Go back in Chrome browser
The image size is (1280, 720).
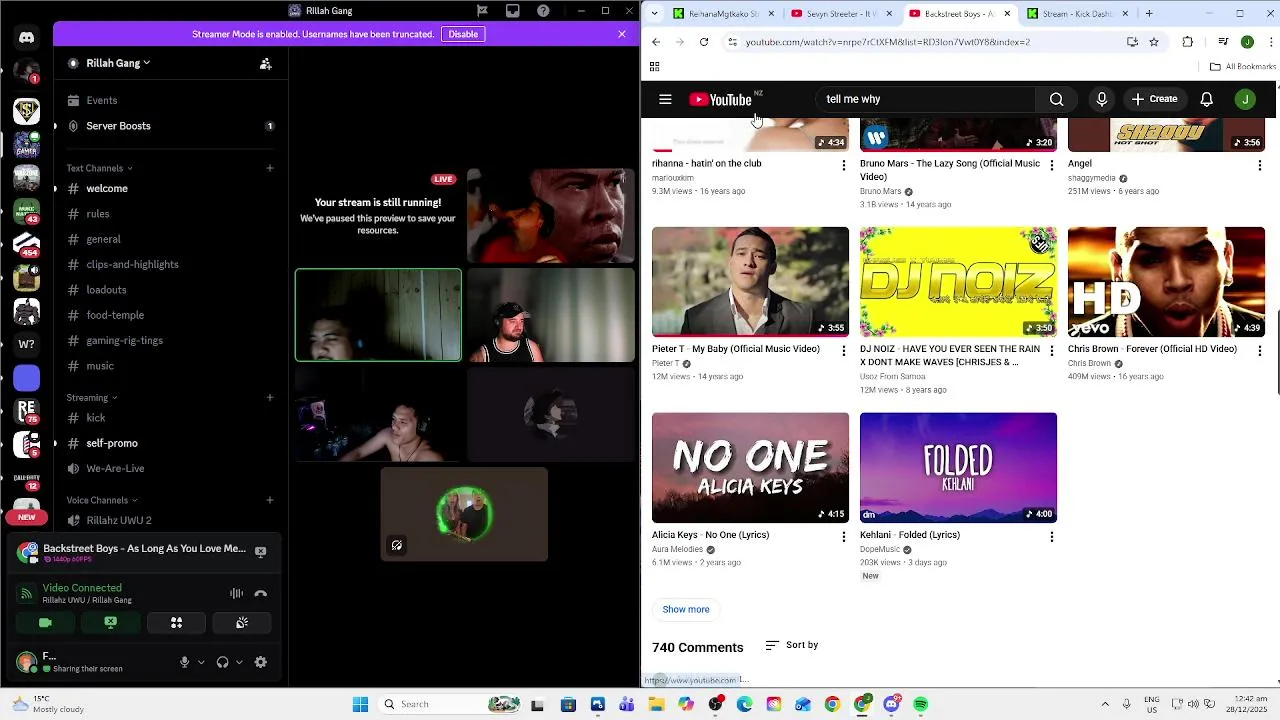point(656,42)
